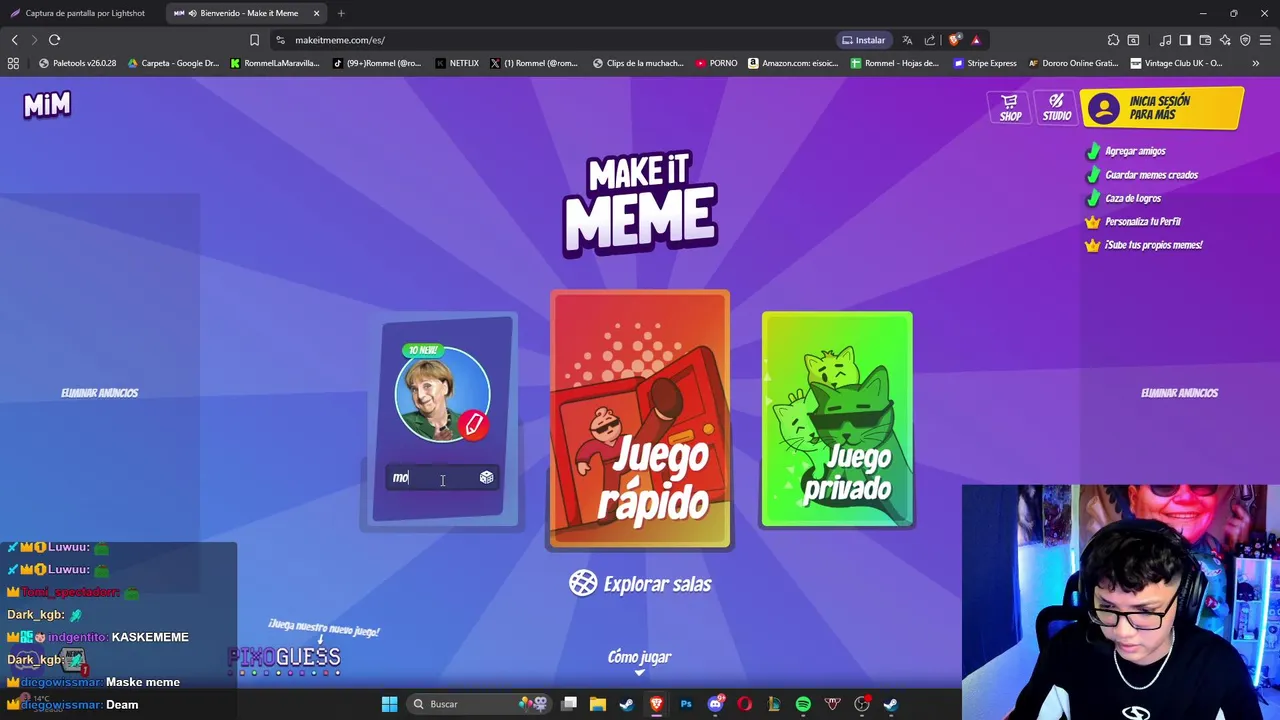Open Brave Shields lion icon

[x=955, y=40]
